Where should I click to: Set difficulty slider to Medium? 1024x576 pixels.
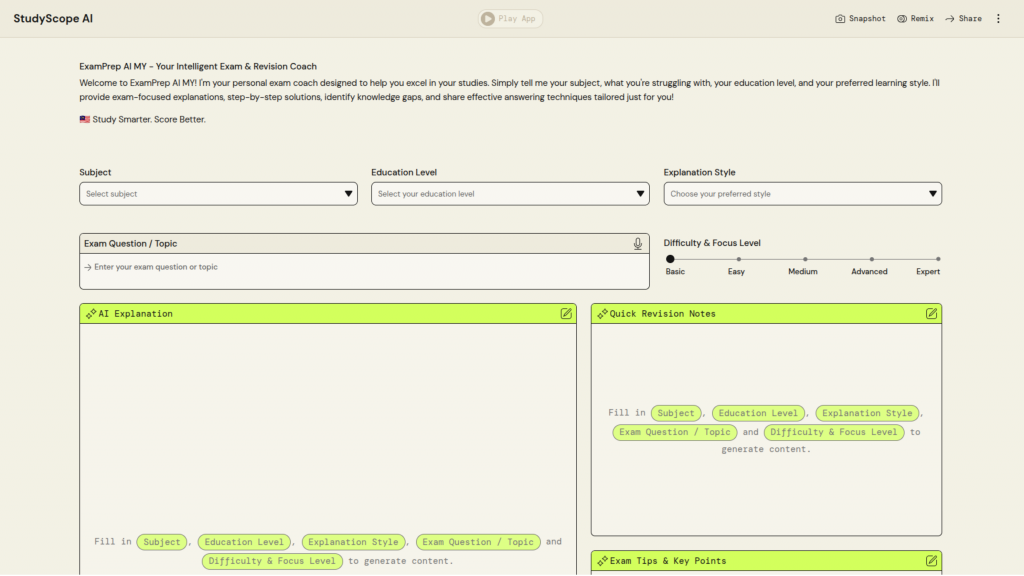tap(804, 259)
